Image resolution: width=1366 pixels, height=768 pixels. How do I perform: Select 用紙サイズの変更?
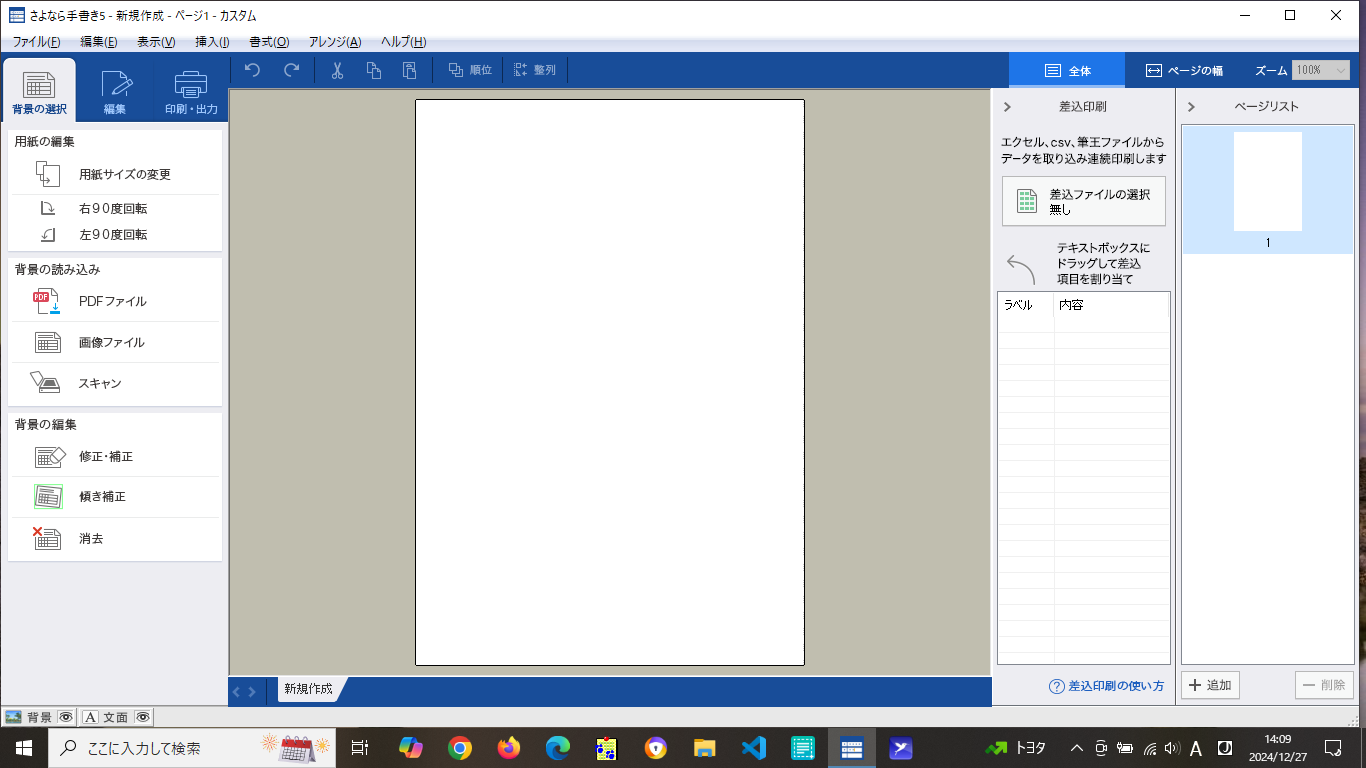tap(114, 174)
